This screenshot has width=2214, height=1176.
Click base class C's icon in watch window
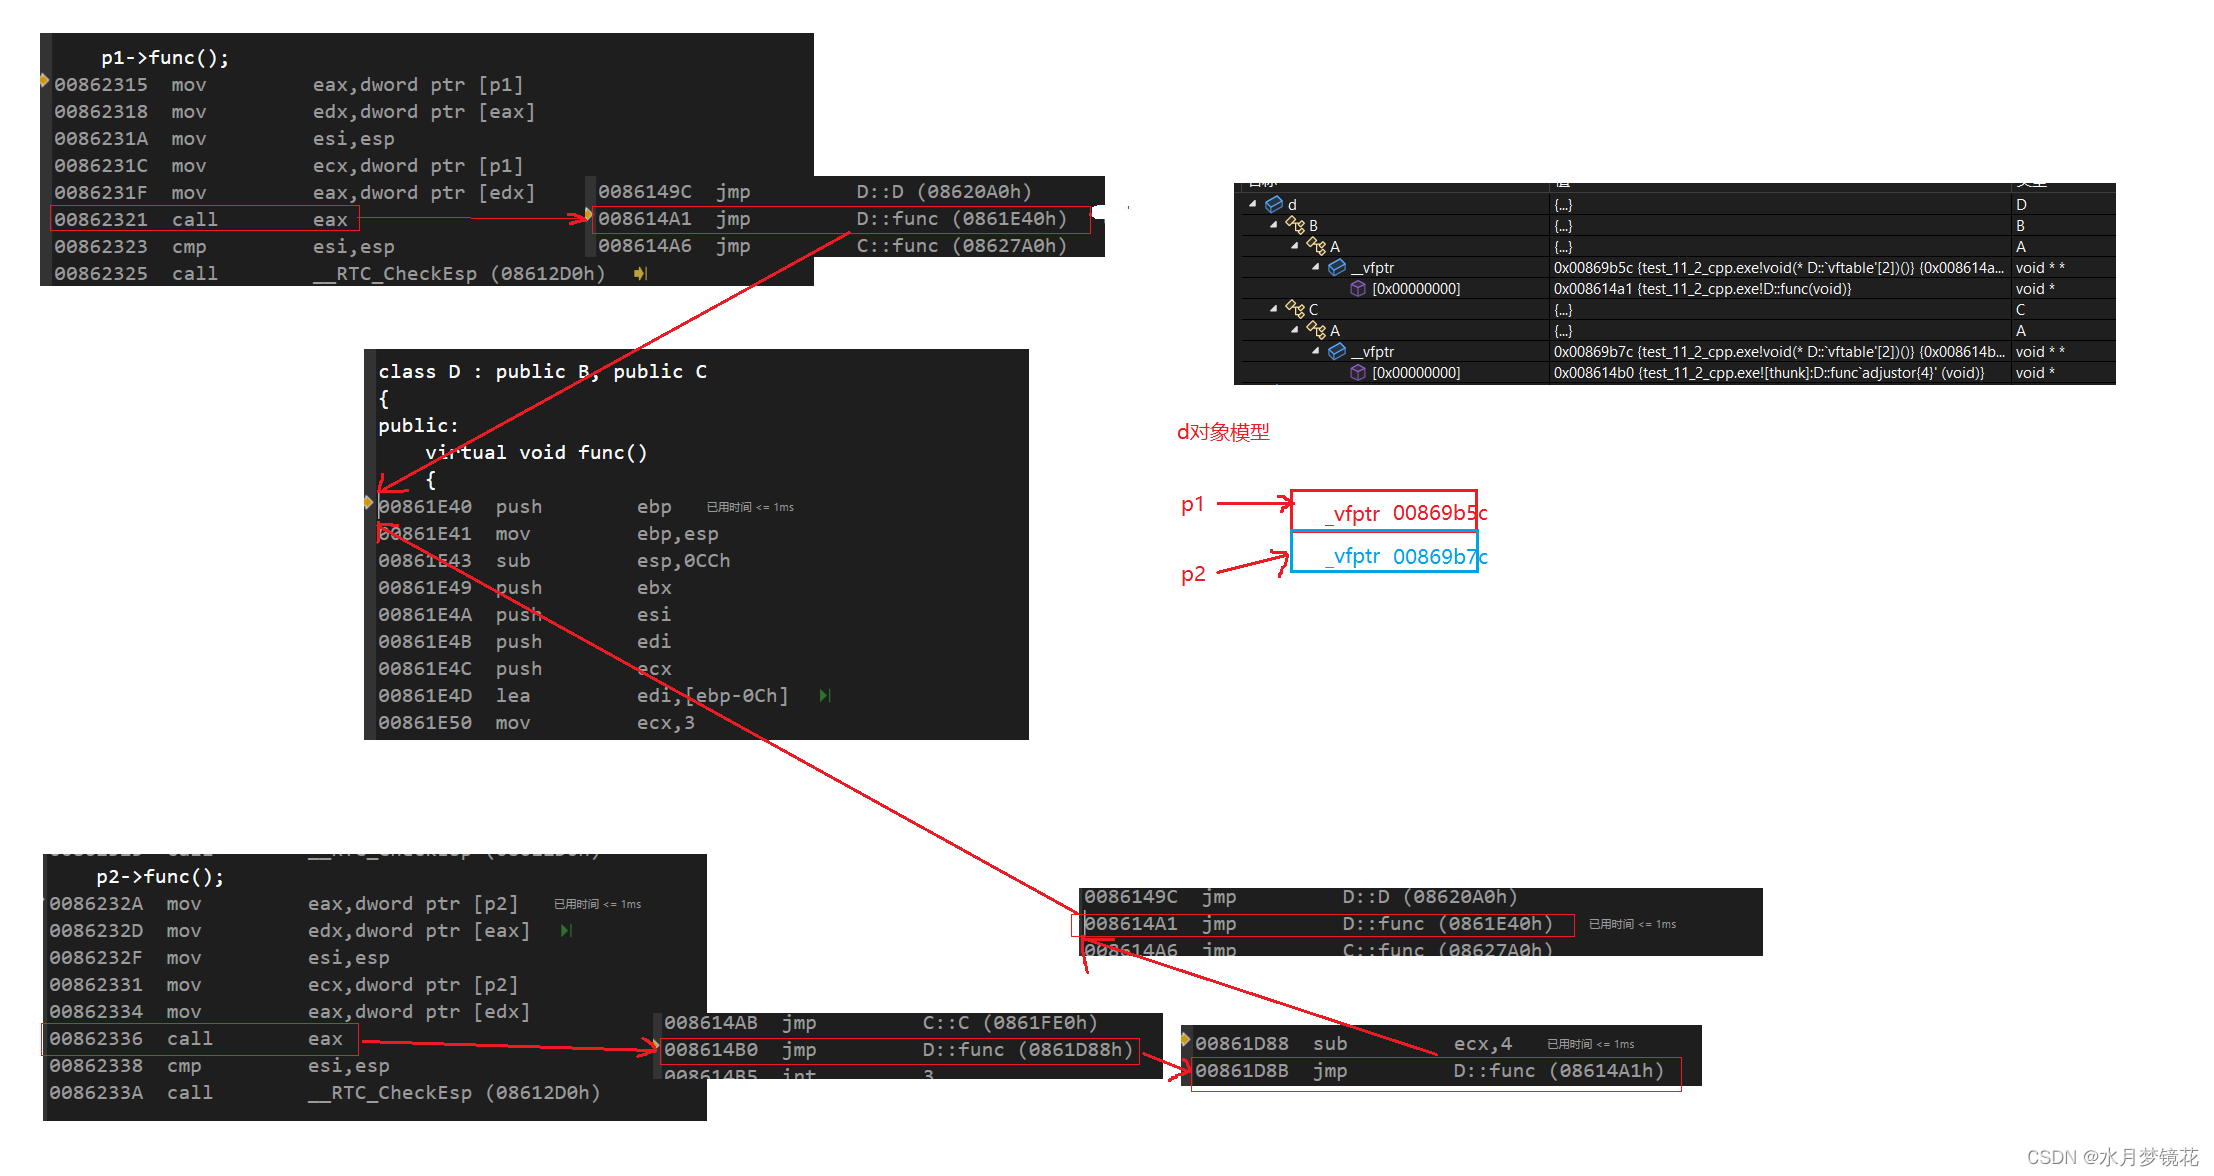(1295, 309)
